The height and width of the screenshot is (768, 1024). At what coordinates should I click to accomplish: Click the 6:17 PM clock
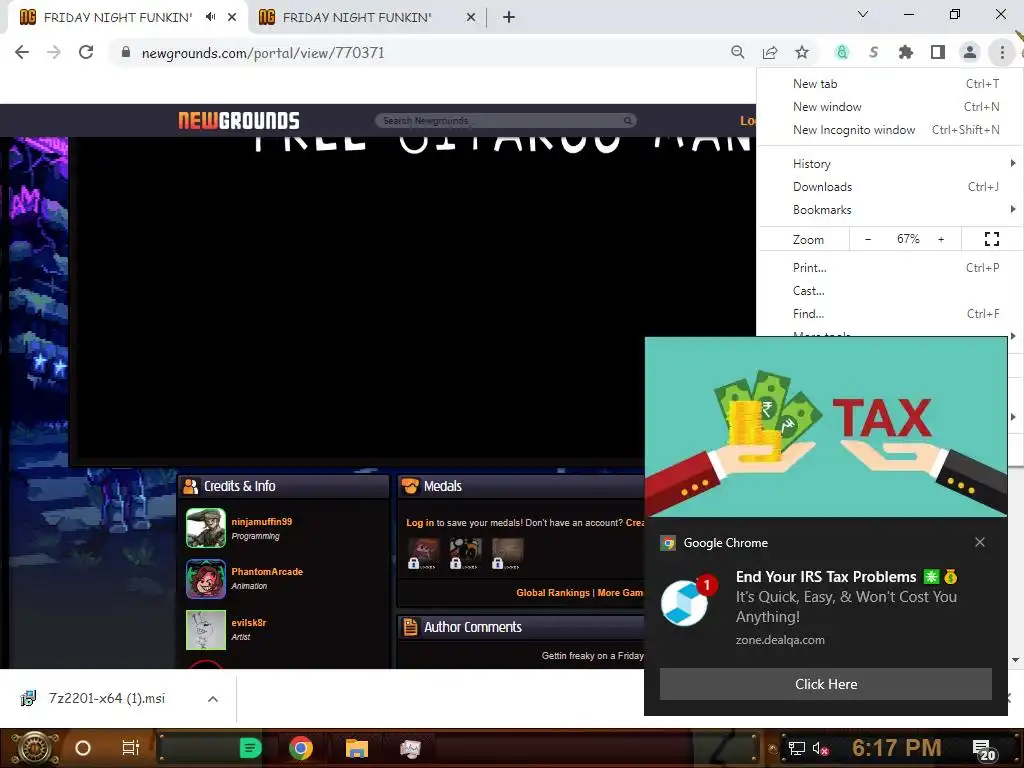(897, 748)
